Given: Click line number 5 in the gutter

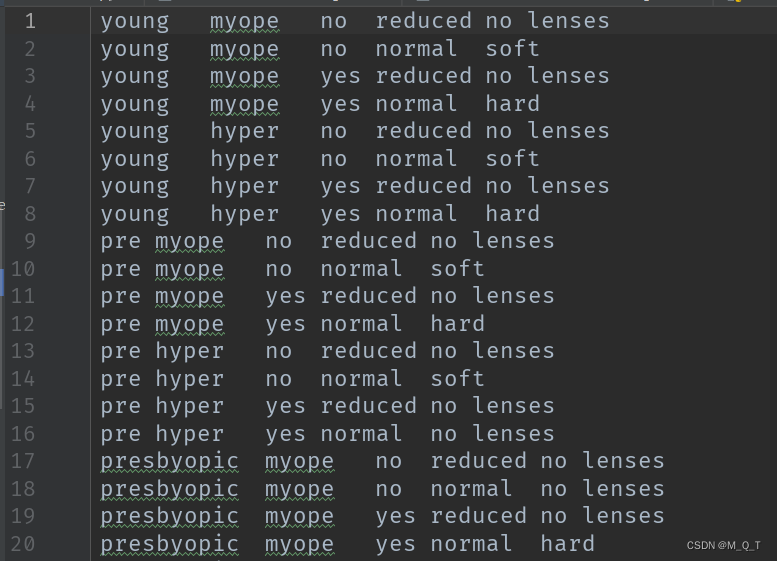Looking at the screenshot, I should 29,131.
